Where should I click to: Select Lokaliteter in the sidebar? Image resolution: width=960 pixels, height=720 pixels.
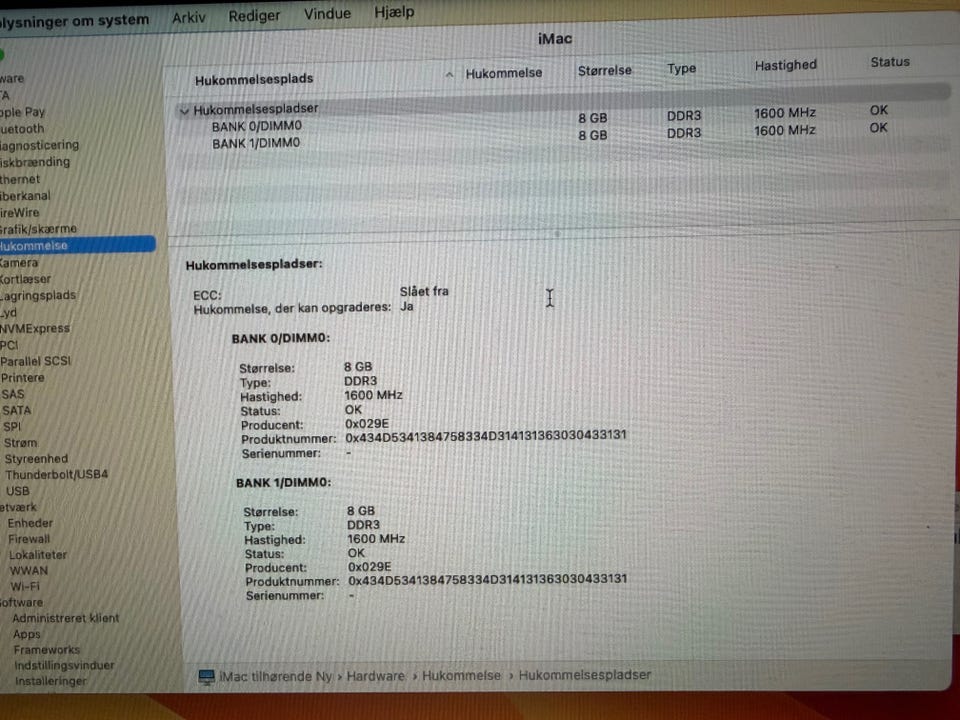[38, 555]
